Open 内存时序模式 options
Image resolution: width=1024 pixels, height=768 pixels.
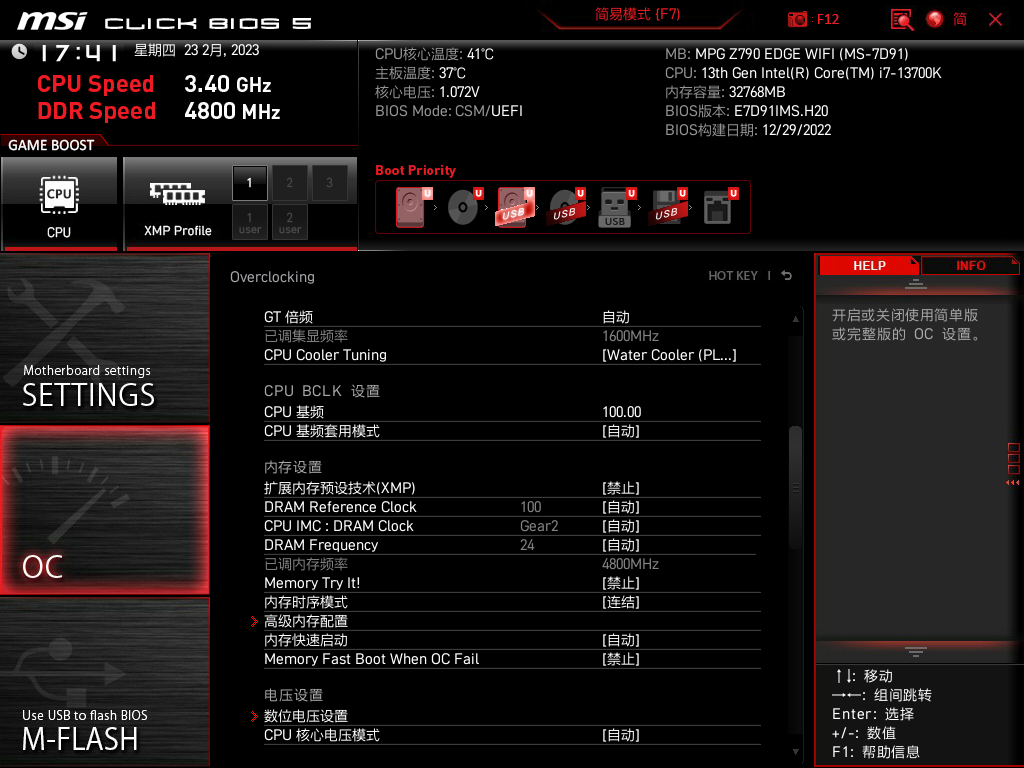coord(512,602)
